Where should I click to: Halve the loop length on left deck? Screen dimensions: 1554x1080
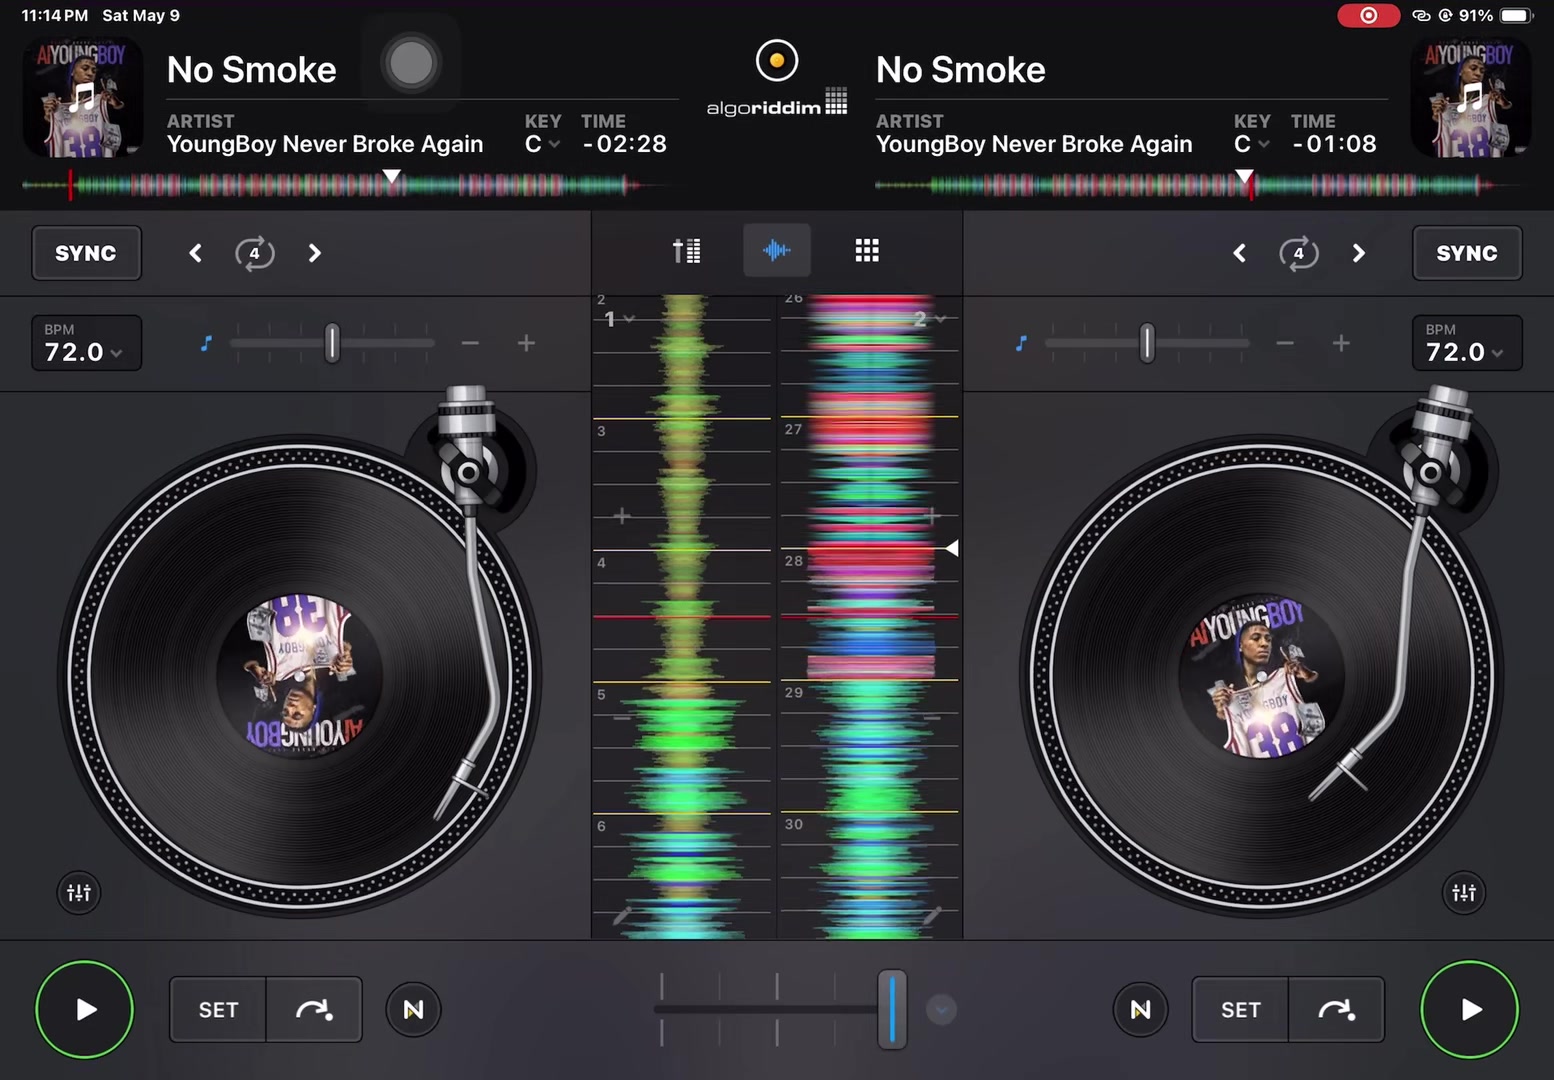196,253
